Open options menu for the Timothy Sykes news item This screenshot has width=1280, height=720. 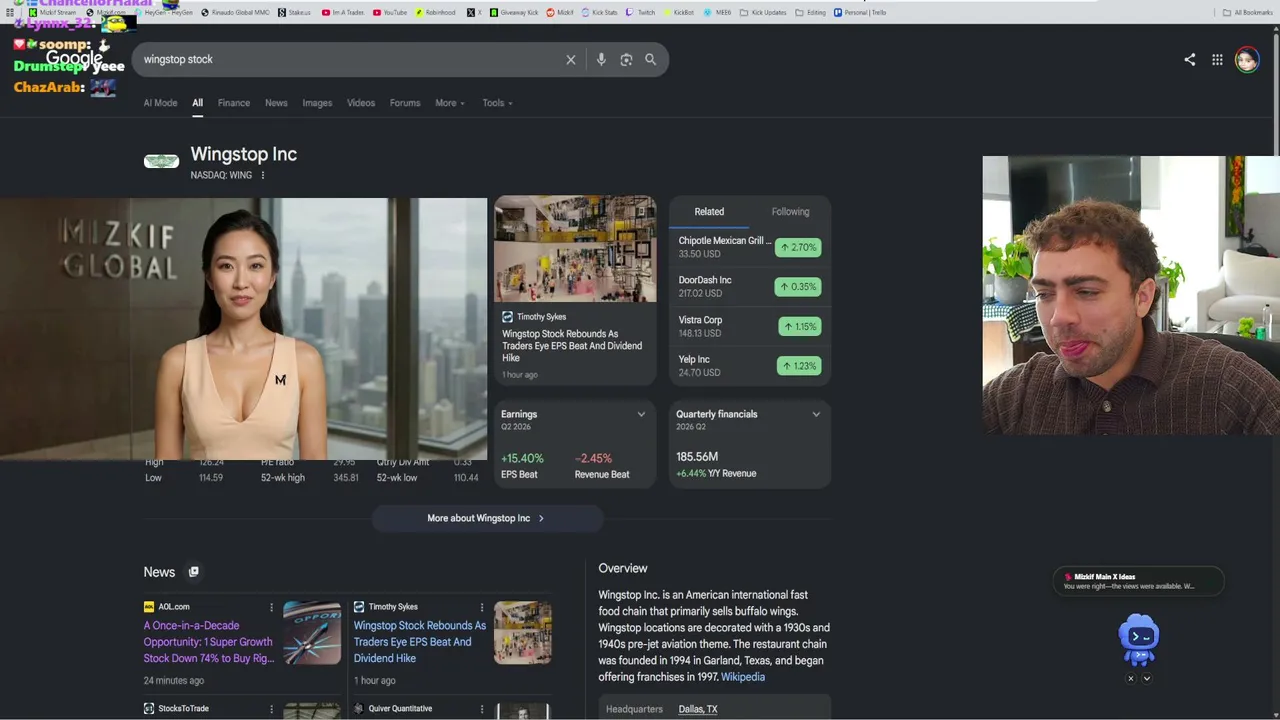[482, 607]
